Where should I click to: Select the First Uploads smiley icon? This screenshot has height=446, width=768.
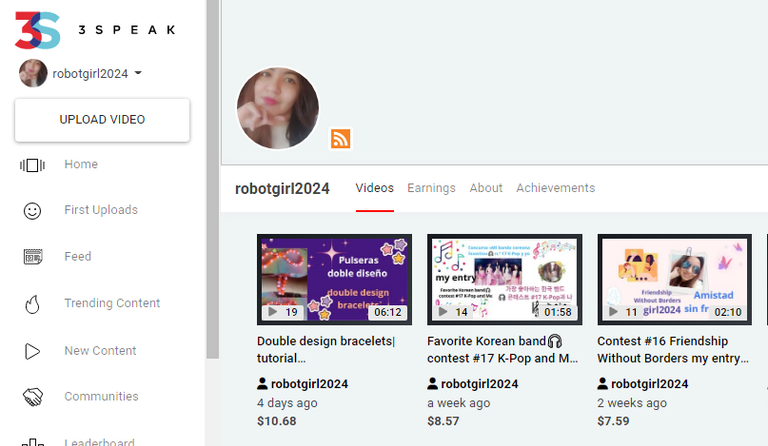[x=33, y=211]
